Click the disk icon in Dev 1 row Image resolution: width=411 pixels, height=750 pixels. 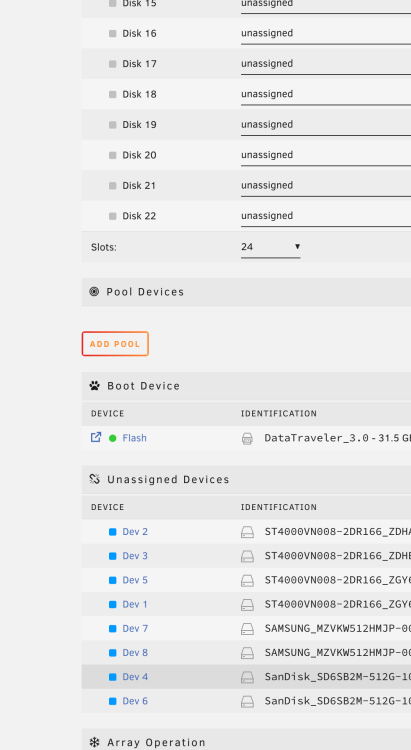[247, 605]
